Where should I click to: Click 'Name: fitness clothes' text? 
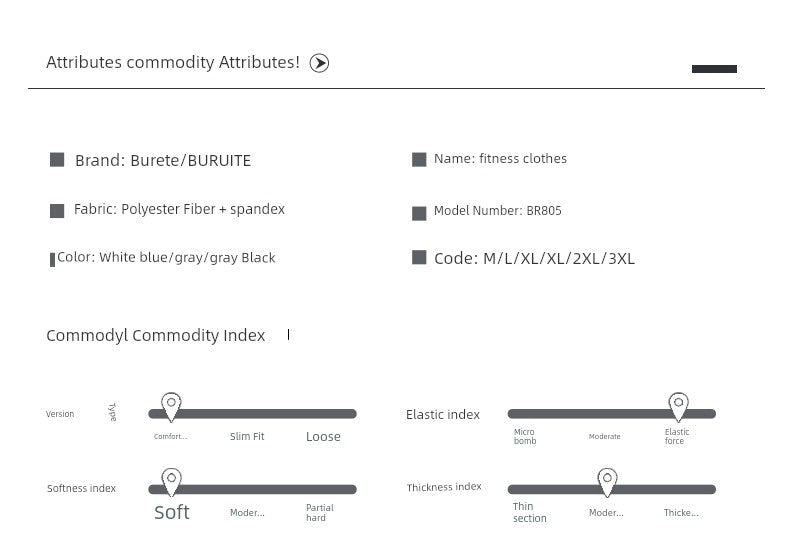click(500, 159)
